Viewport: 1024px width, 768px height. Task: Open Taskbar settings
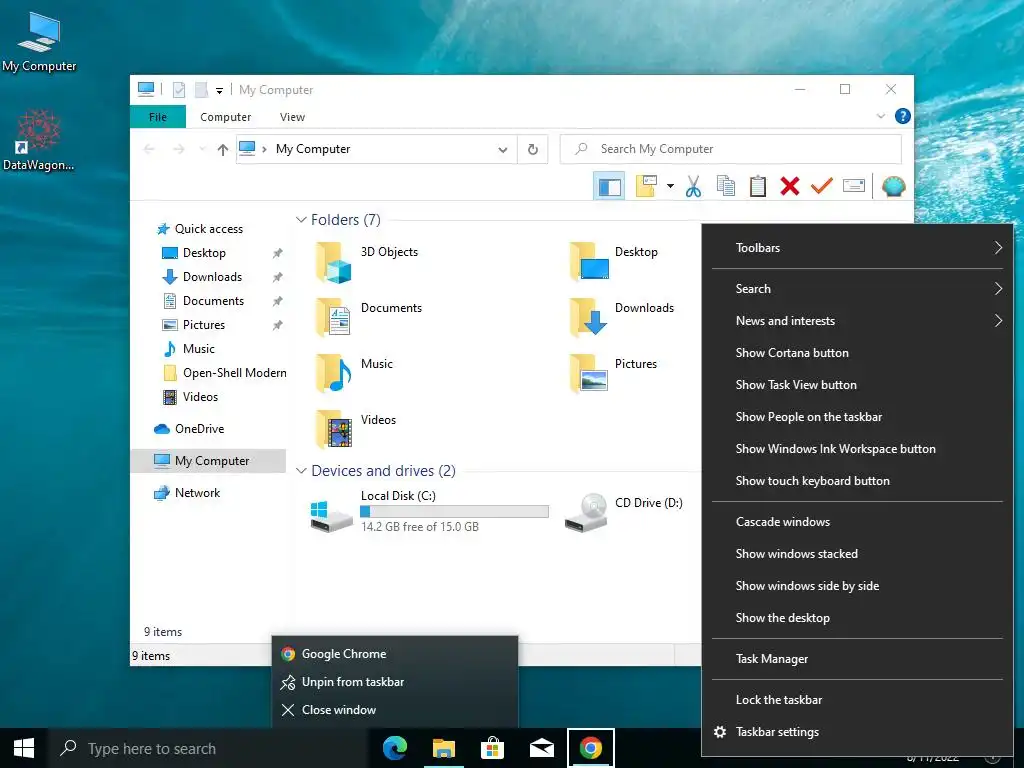click(857, 731)
